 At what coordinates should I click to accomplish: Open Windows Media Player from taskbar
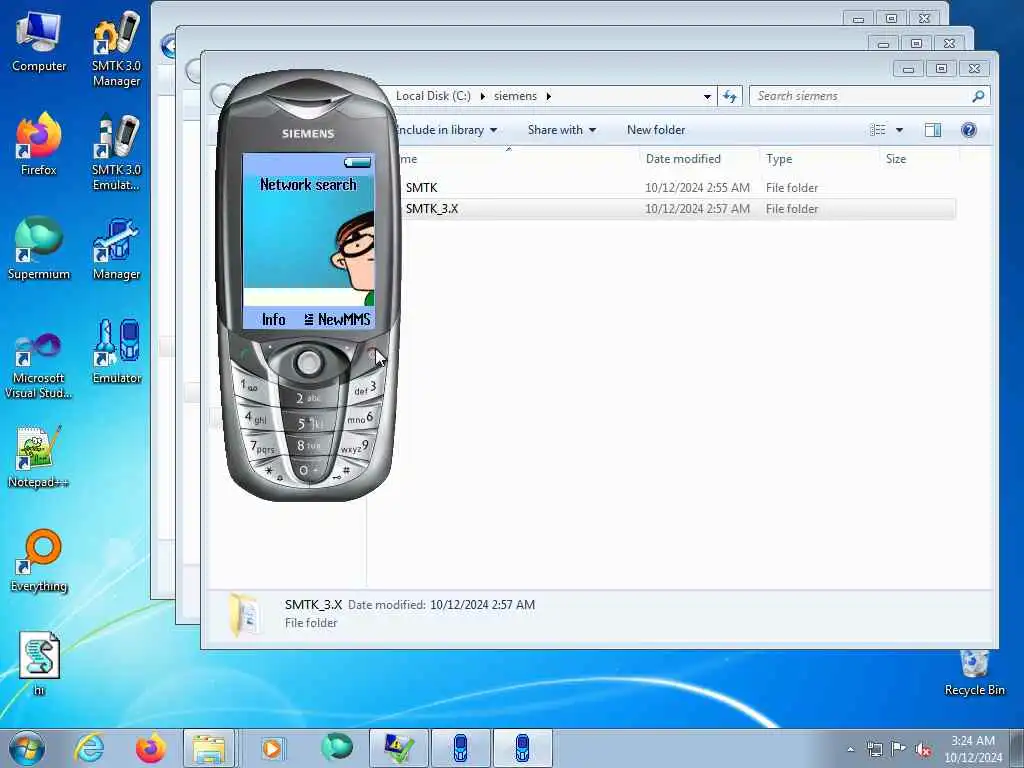272,748
